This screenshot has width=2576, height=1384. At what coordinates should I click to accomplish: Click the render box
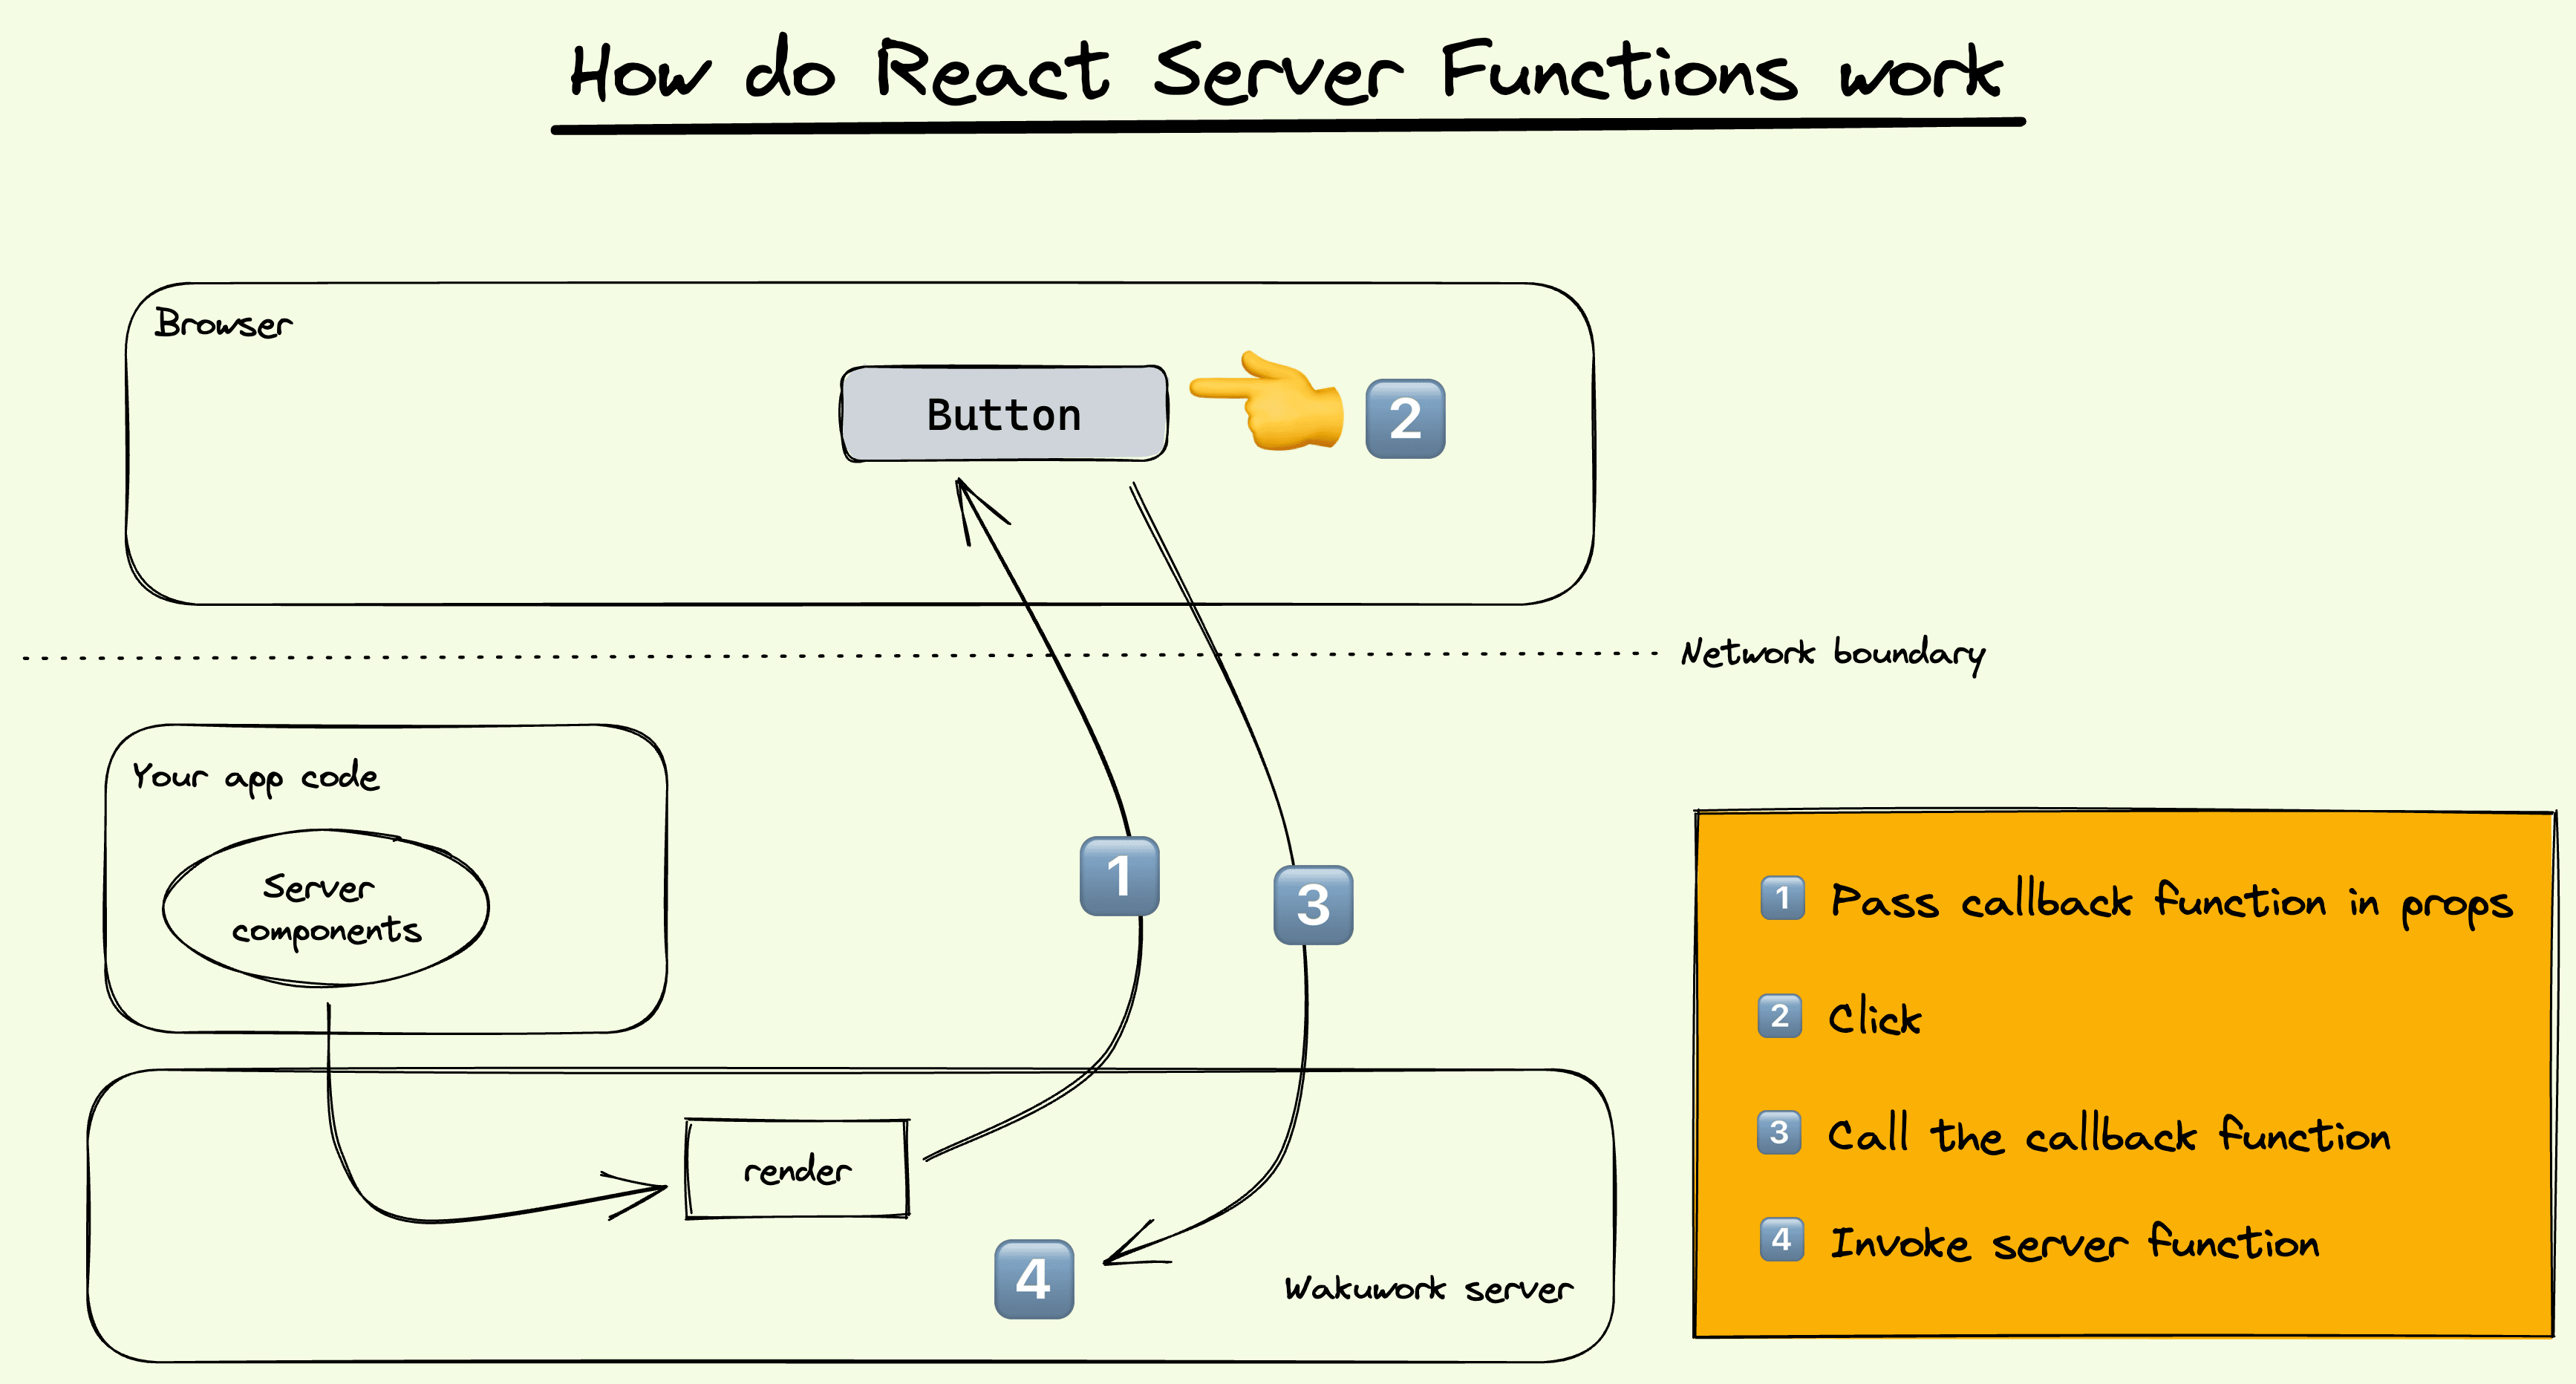pyautogui.click(x=797, y=1168)
